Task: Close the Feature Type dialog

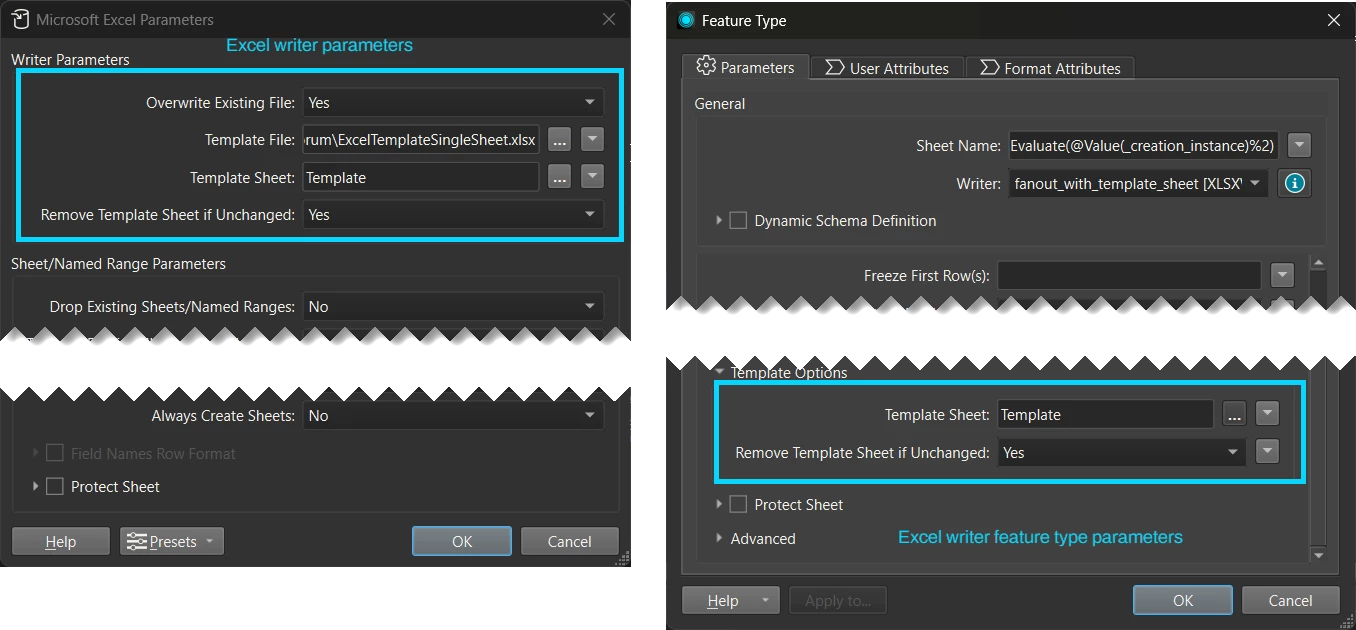Action: coord(1333,20)
